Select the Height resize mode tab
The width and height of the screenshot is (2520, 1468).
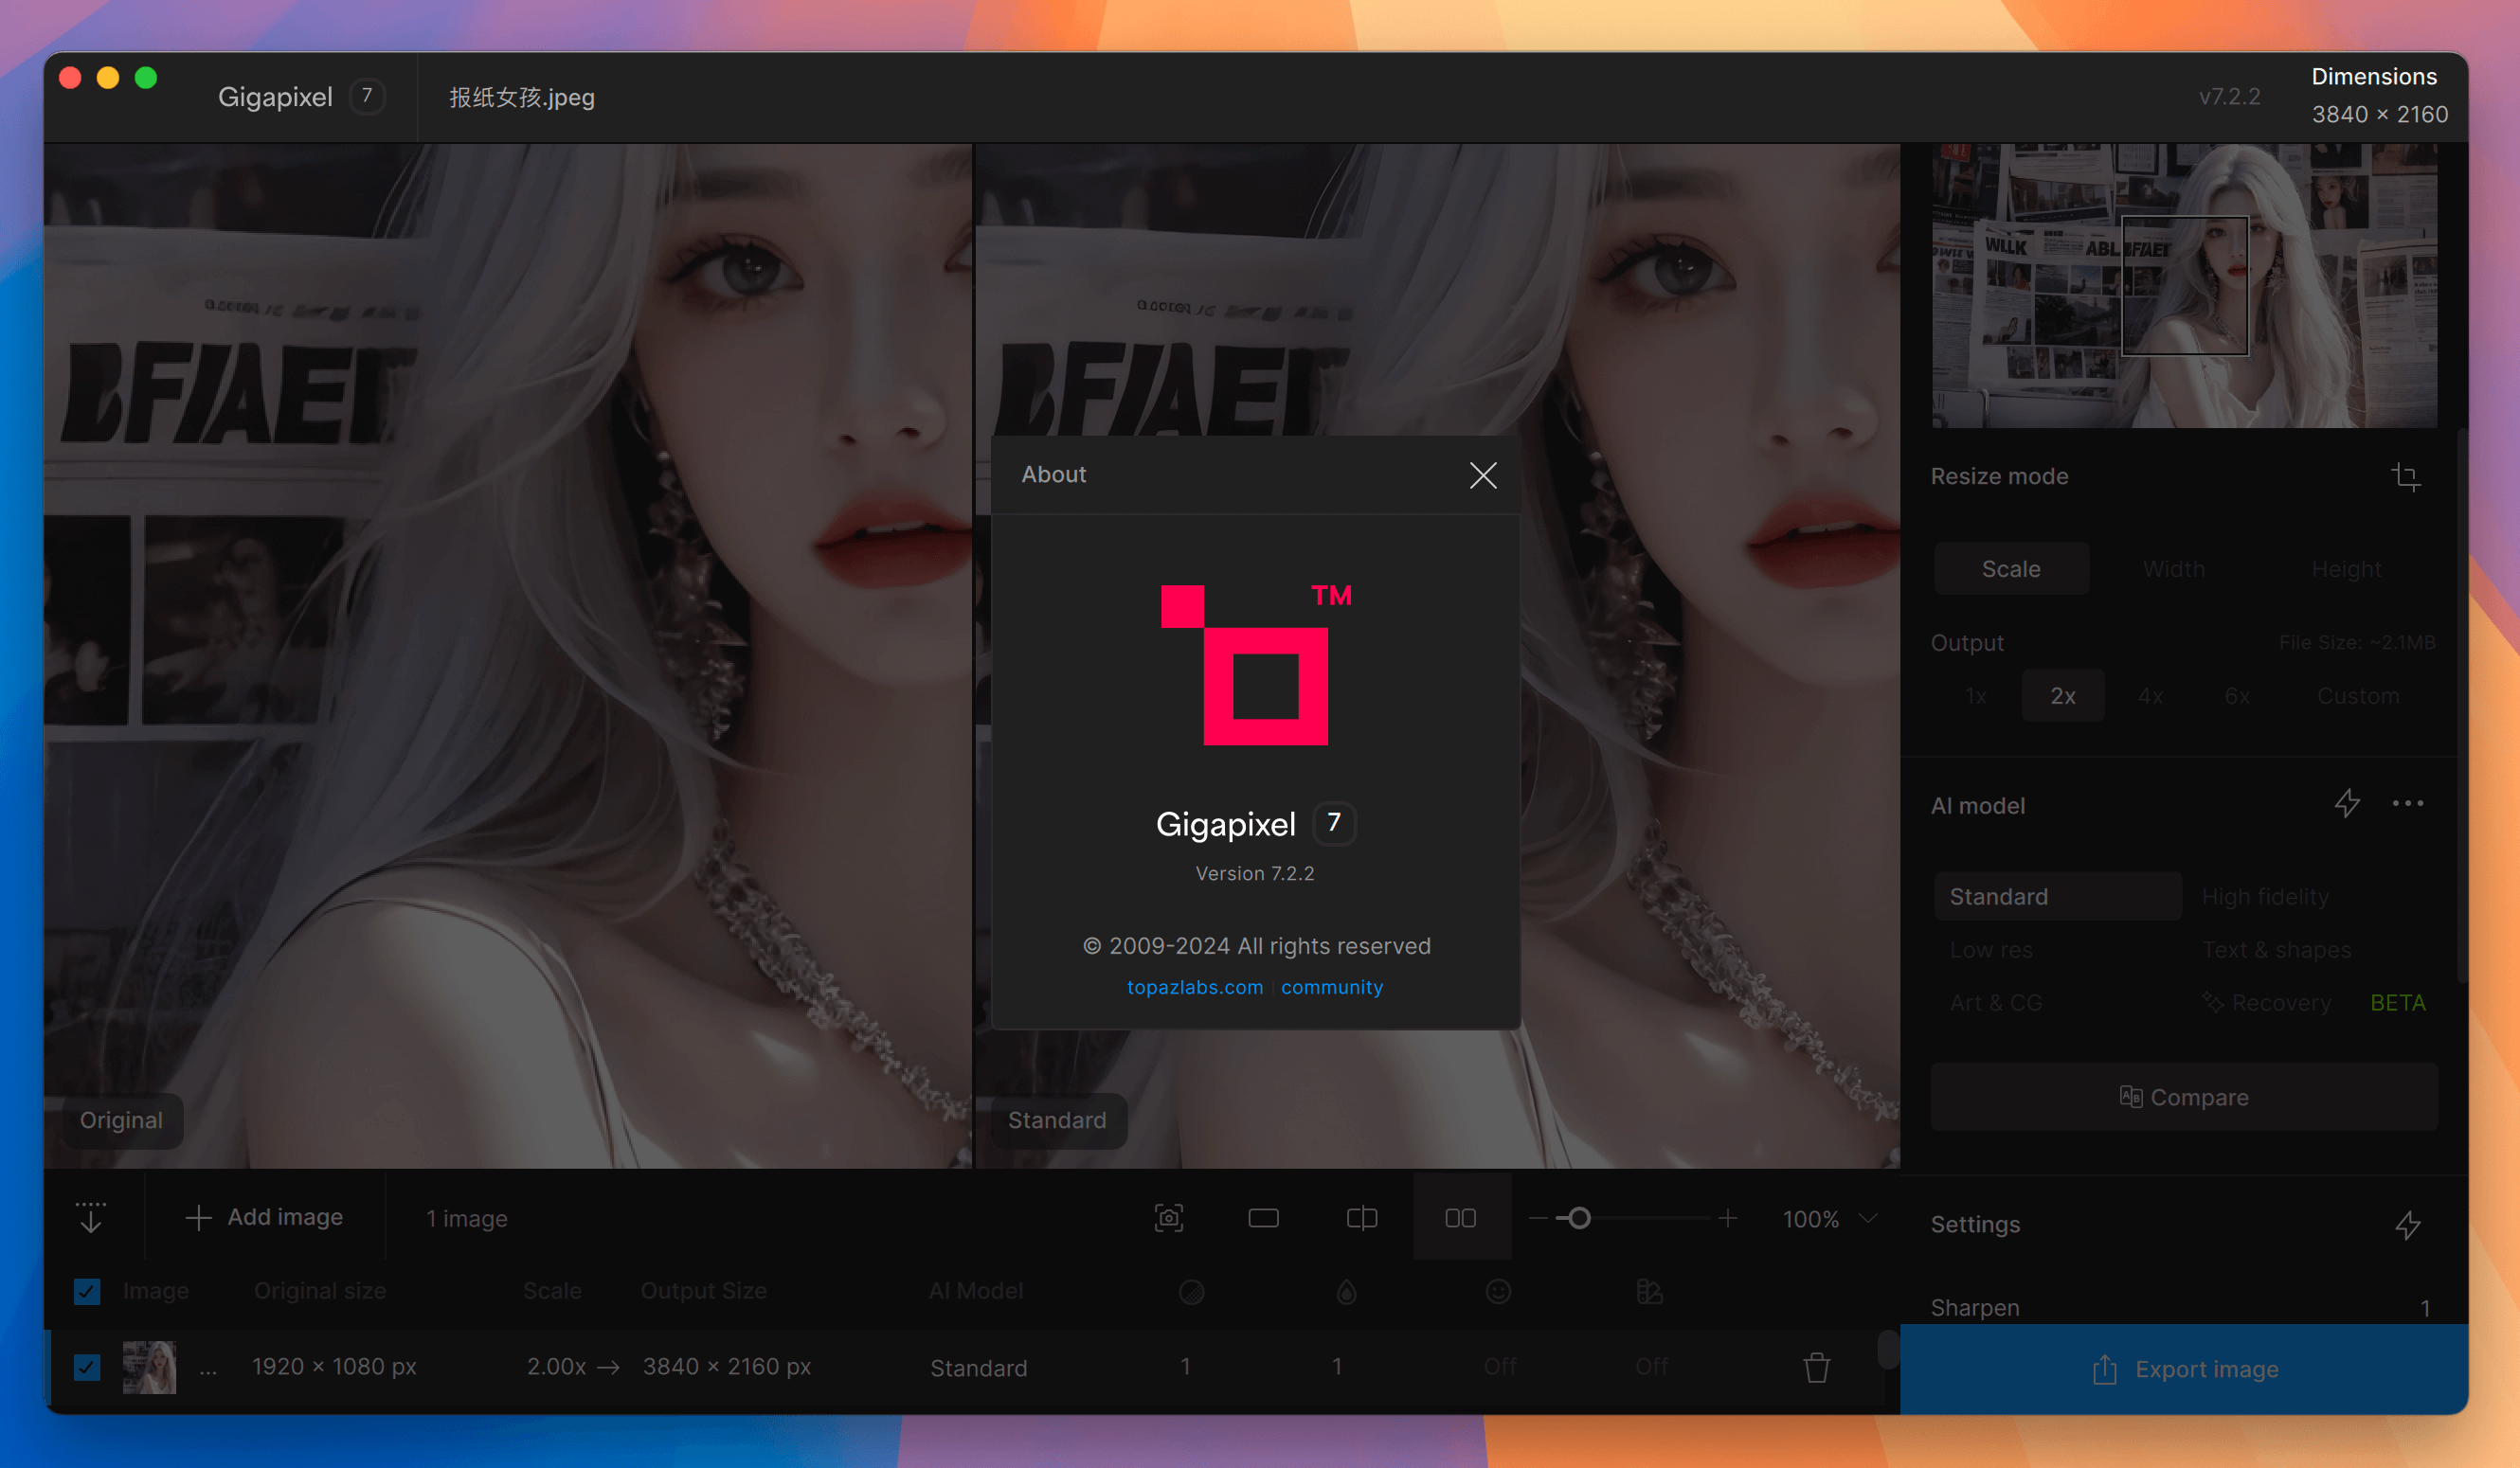2346,569
